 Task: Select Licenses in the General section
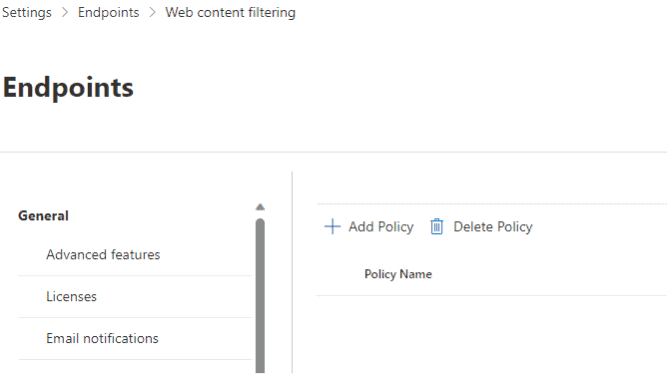point(71,297)
